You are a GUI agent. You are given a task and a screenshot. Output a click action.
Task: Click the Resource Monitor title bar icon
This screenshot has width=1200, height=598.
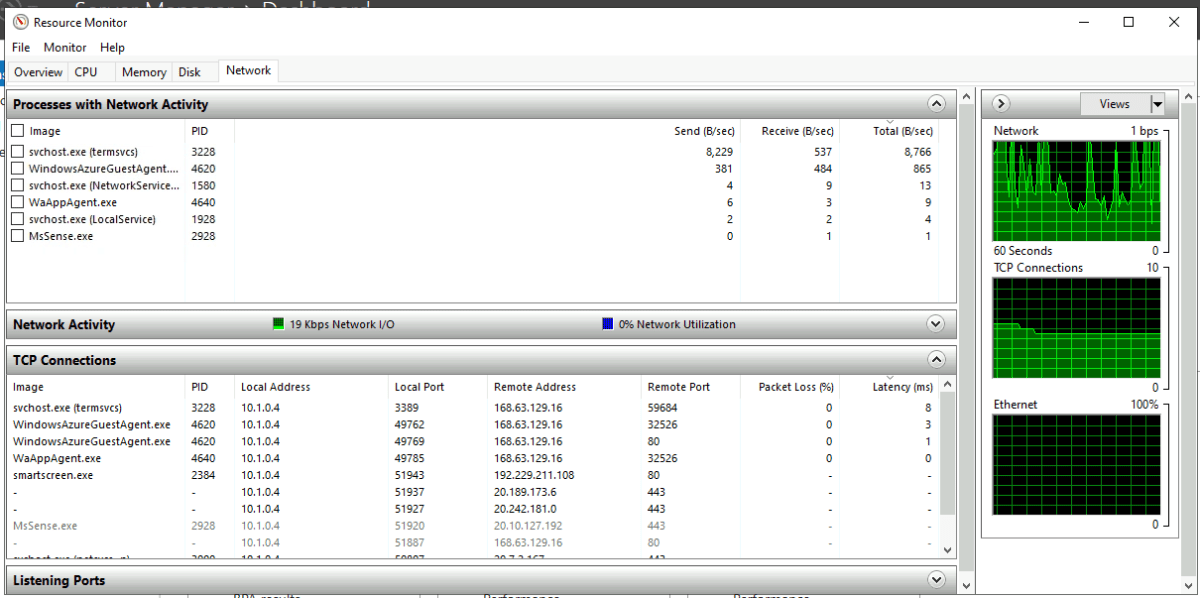click(18, 22)
